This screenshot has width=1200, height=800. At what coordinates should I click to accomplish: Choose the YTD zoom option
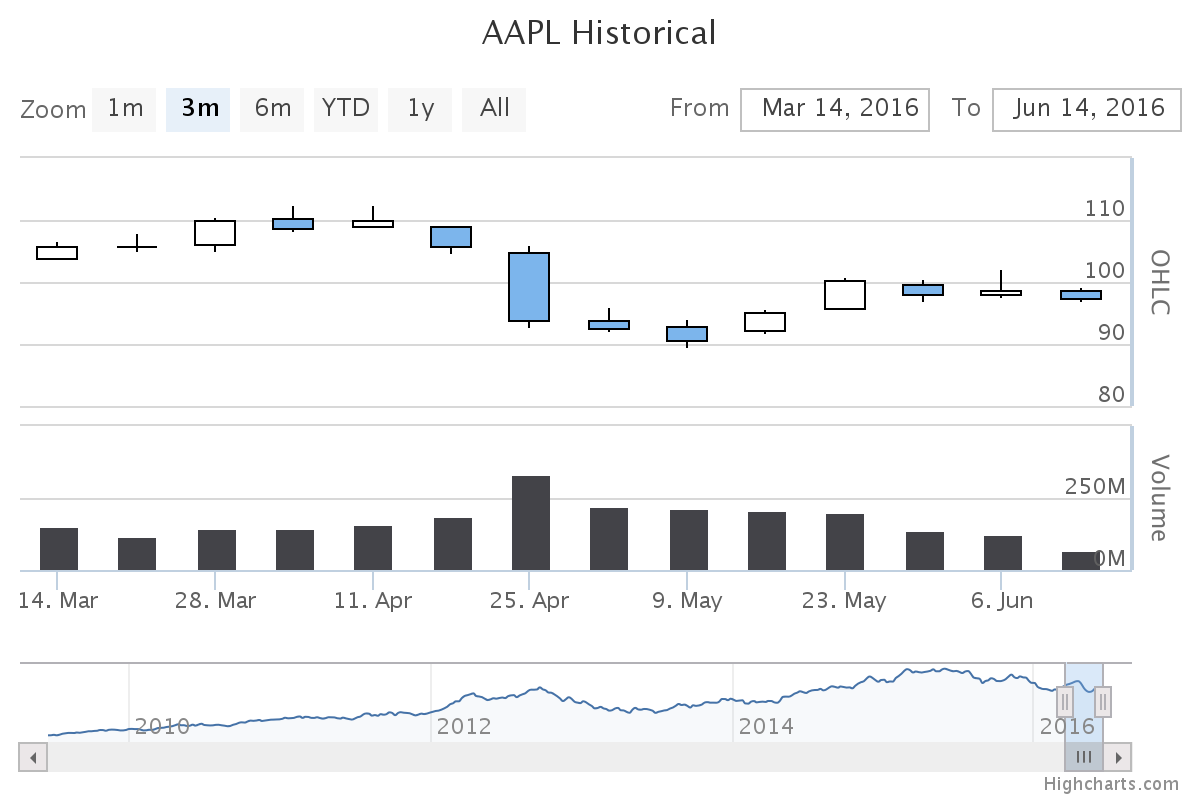point(346,109)
